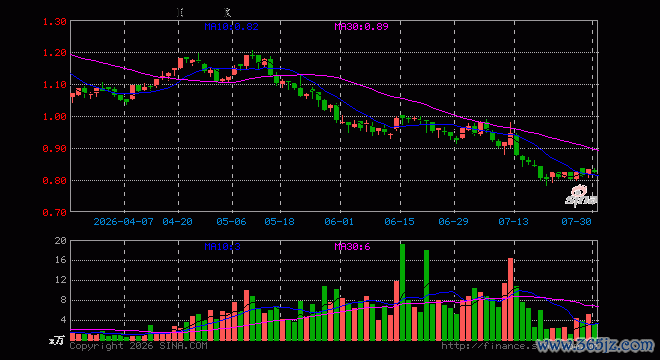Click the 06-29 date label

[453, 221]
